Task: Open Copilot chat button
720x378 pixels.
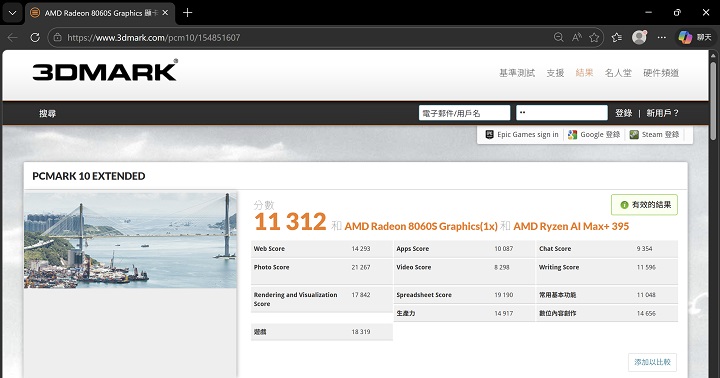Action: (695, 38)
